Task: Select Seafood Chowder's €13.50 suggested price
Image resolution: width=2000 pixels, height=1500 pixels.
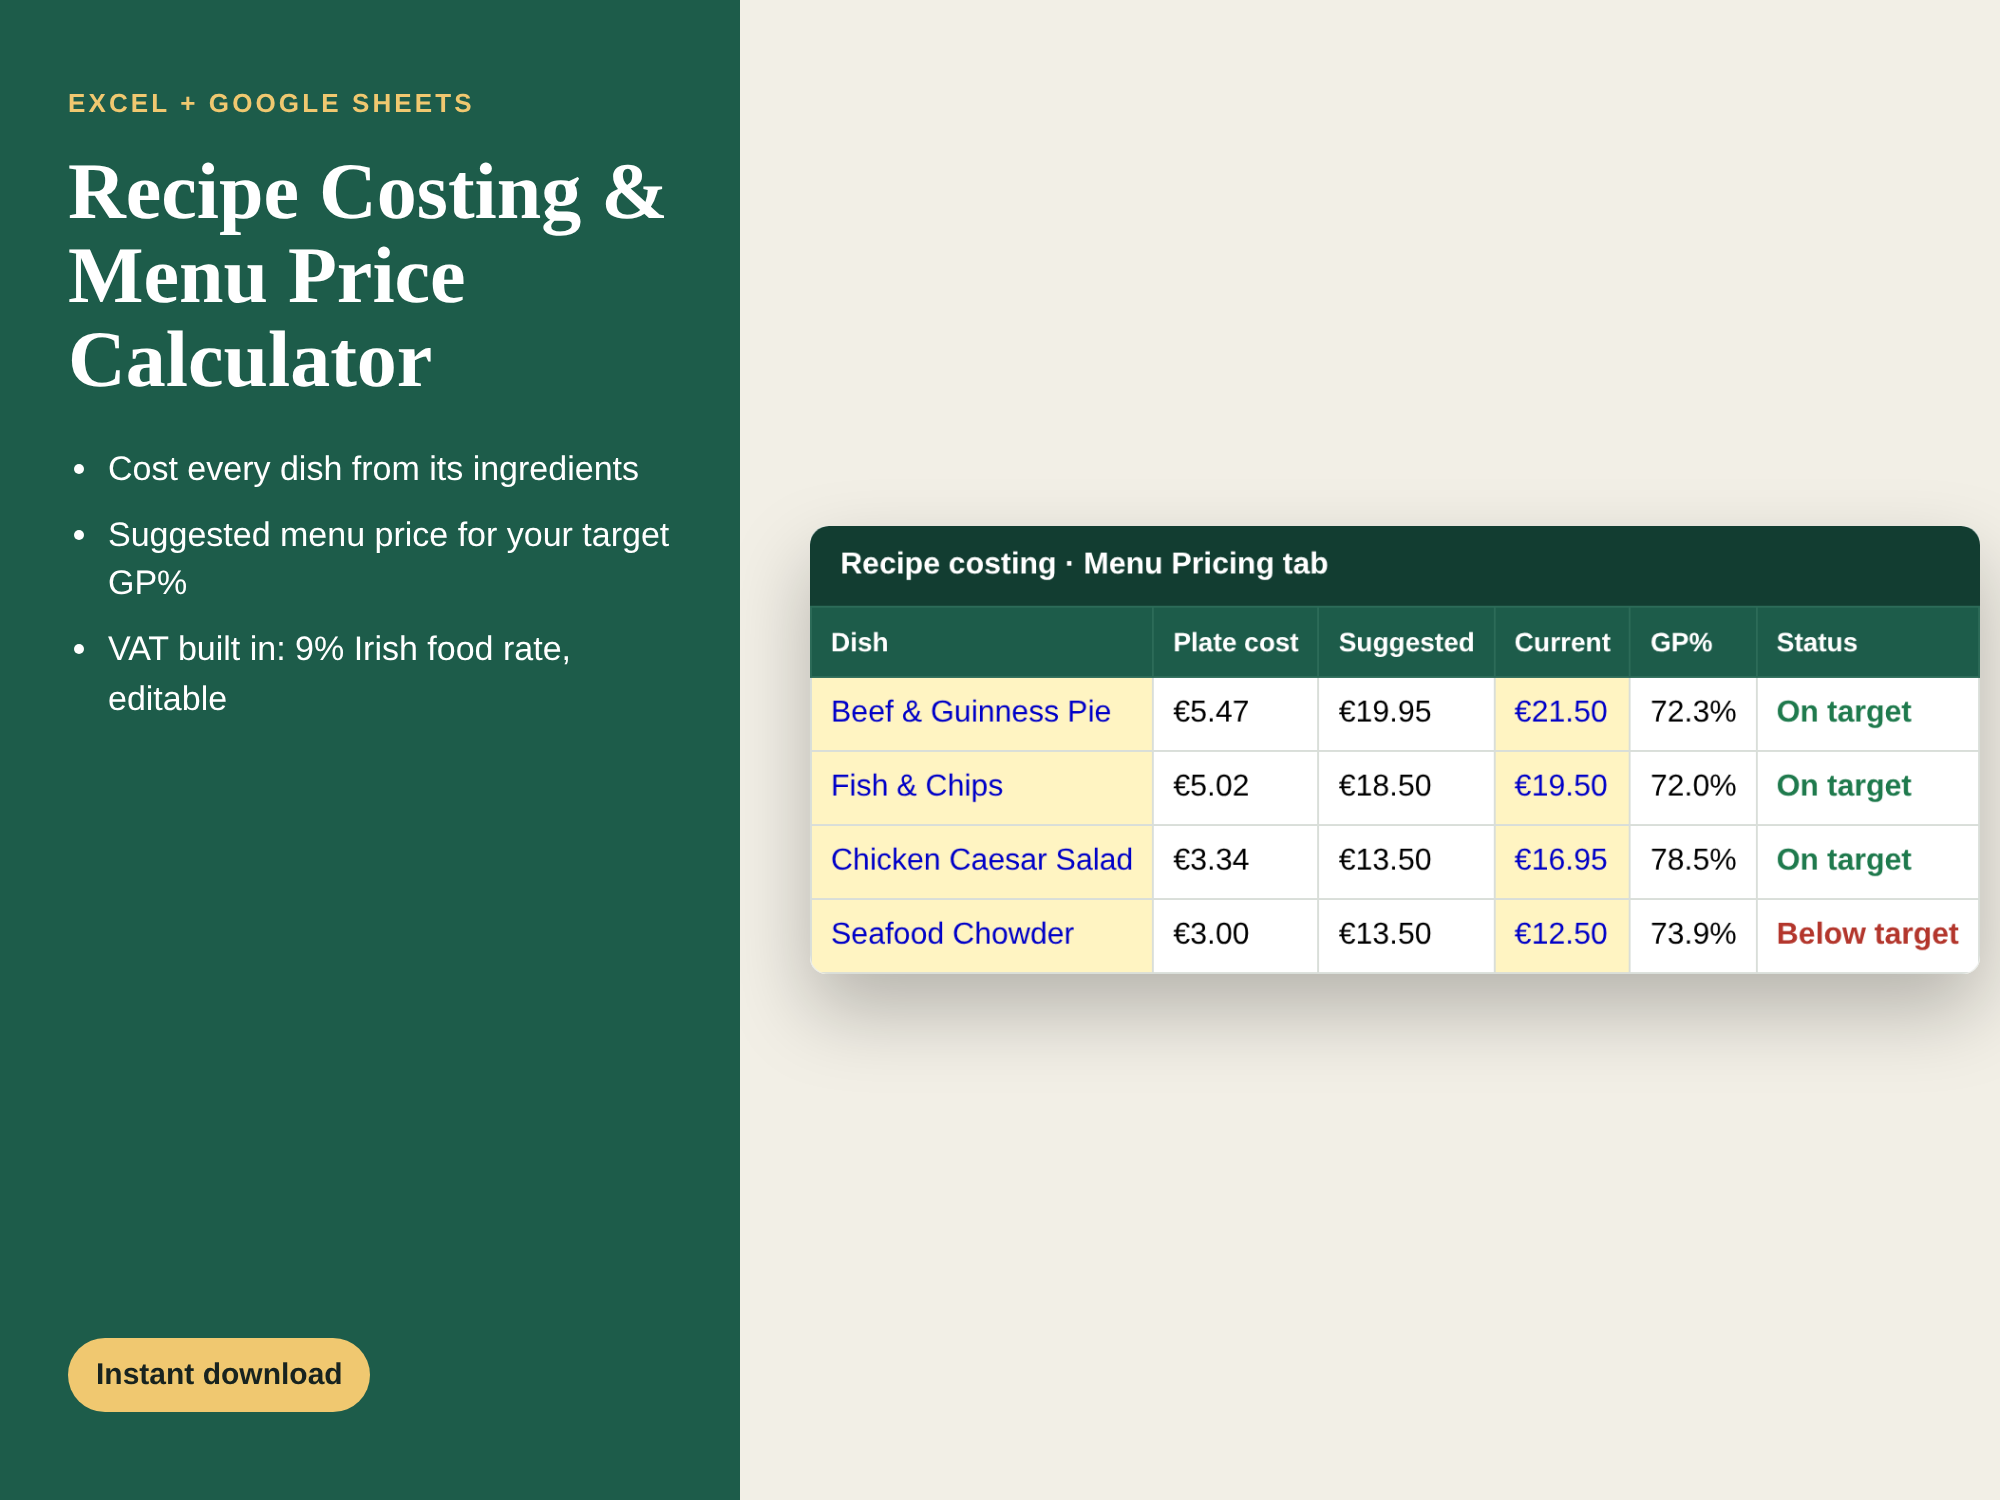Action: coord(1406,936)
